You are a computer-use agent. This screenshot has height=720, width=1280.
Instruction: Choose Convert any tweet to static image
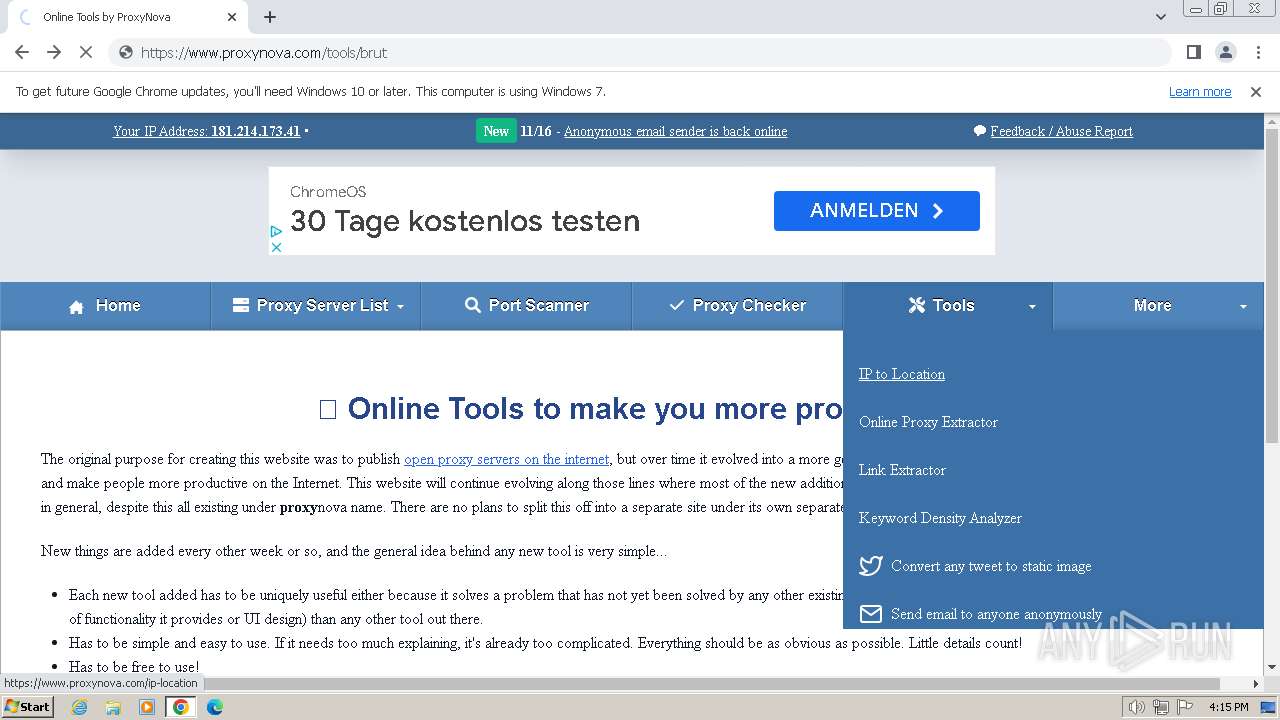click(x=991, y=566)
